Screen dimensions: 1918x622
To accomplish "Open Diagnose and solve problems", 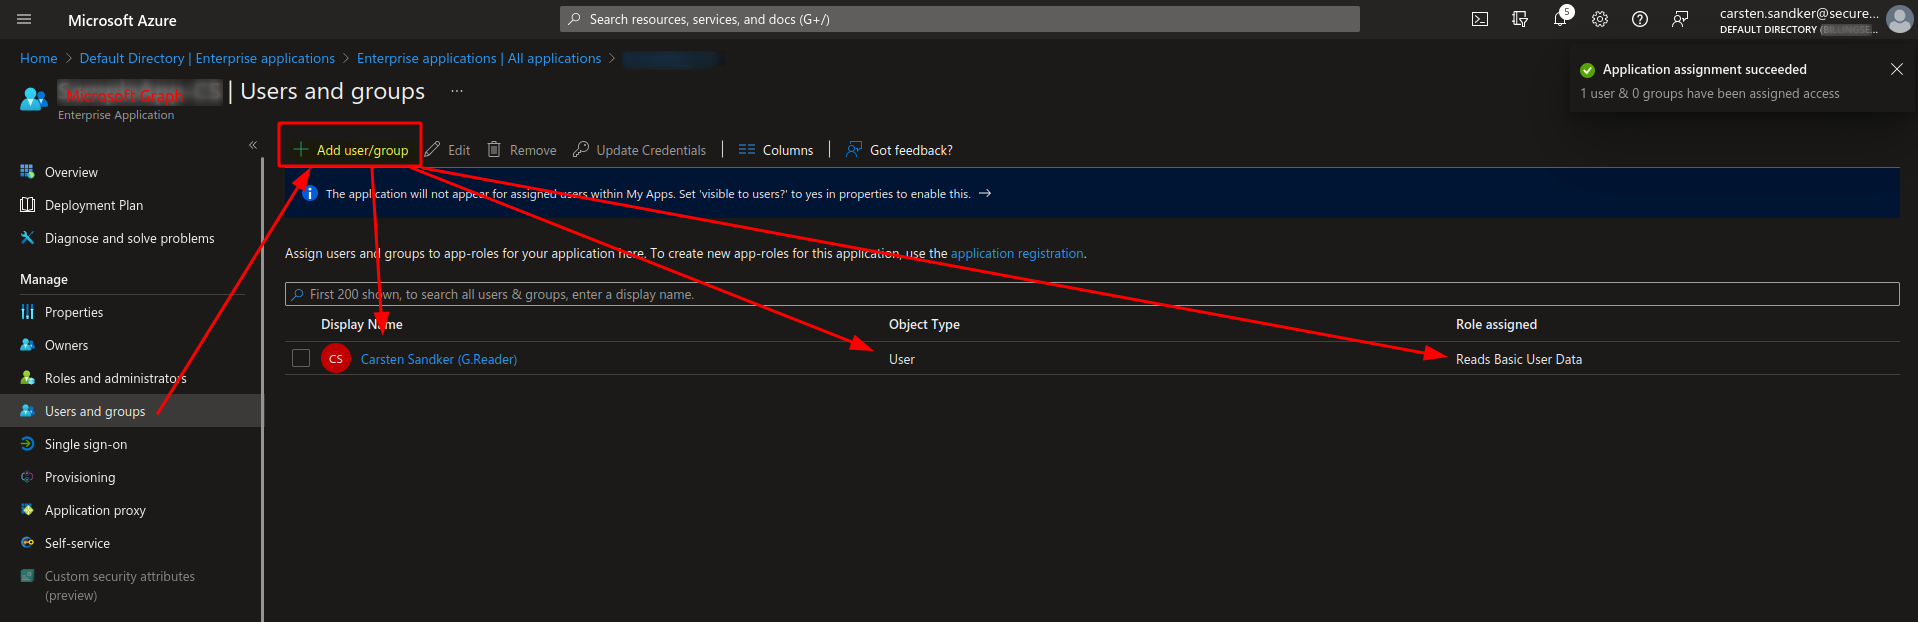I will coord(129,238).
